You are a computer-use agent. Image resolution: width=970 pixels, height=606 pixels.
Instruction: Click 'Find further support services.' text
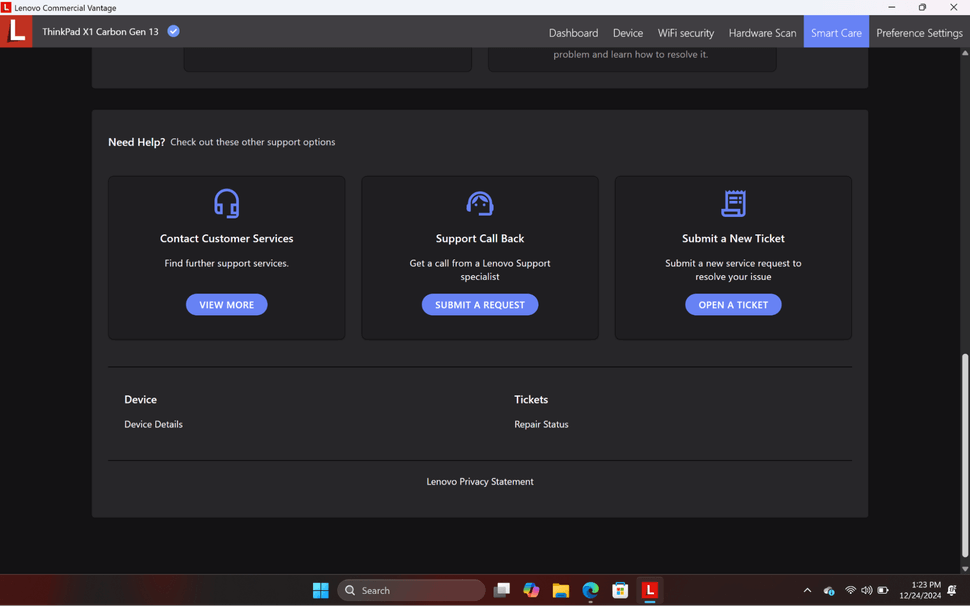[226, 263]
